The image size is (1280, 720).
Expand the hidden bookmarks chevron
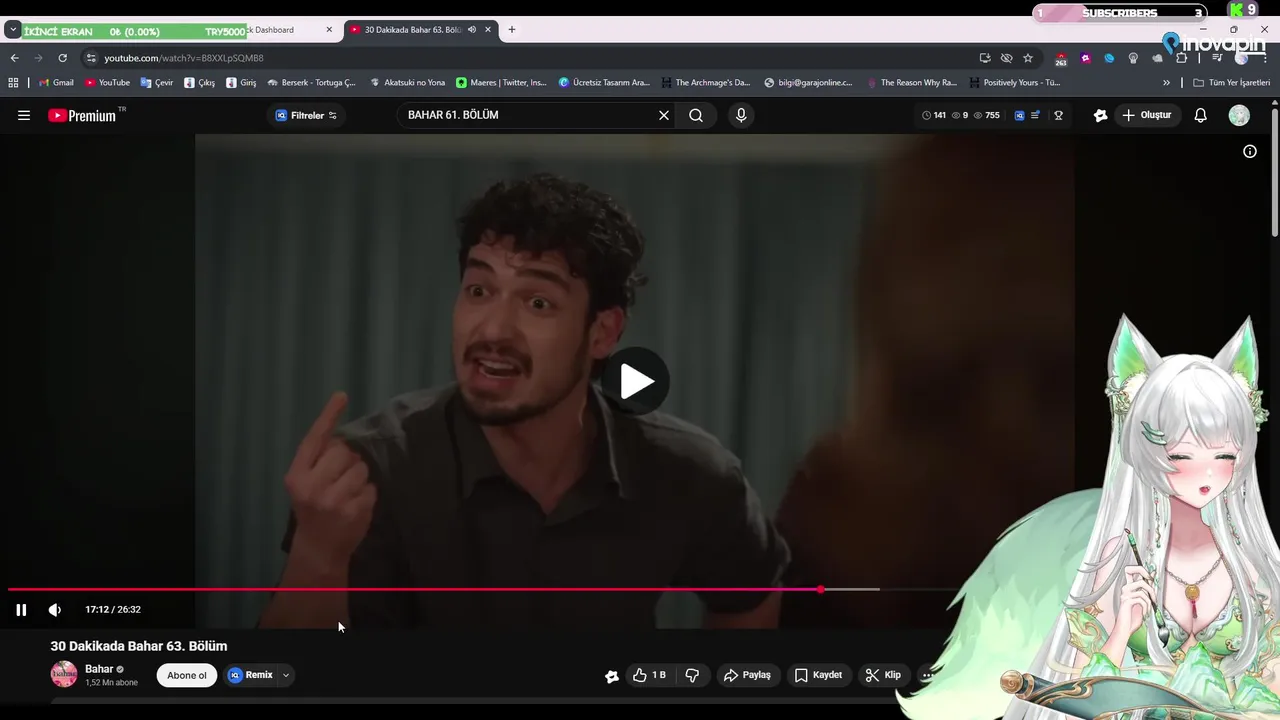coord(1166,83)
